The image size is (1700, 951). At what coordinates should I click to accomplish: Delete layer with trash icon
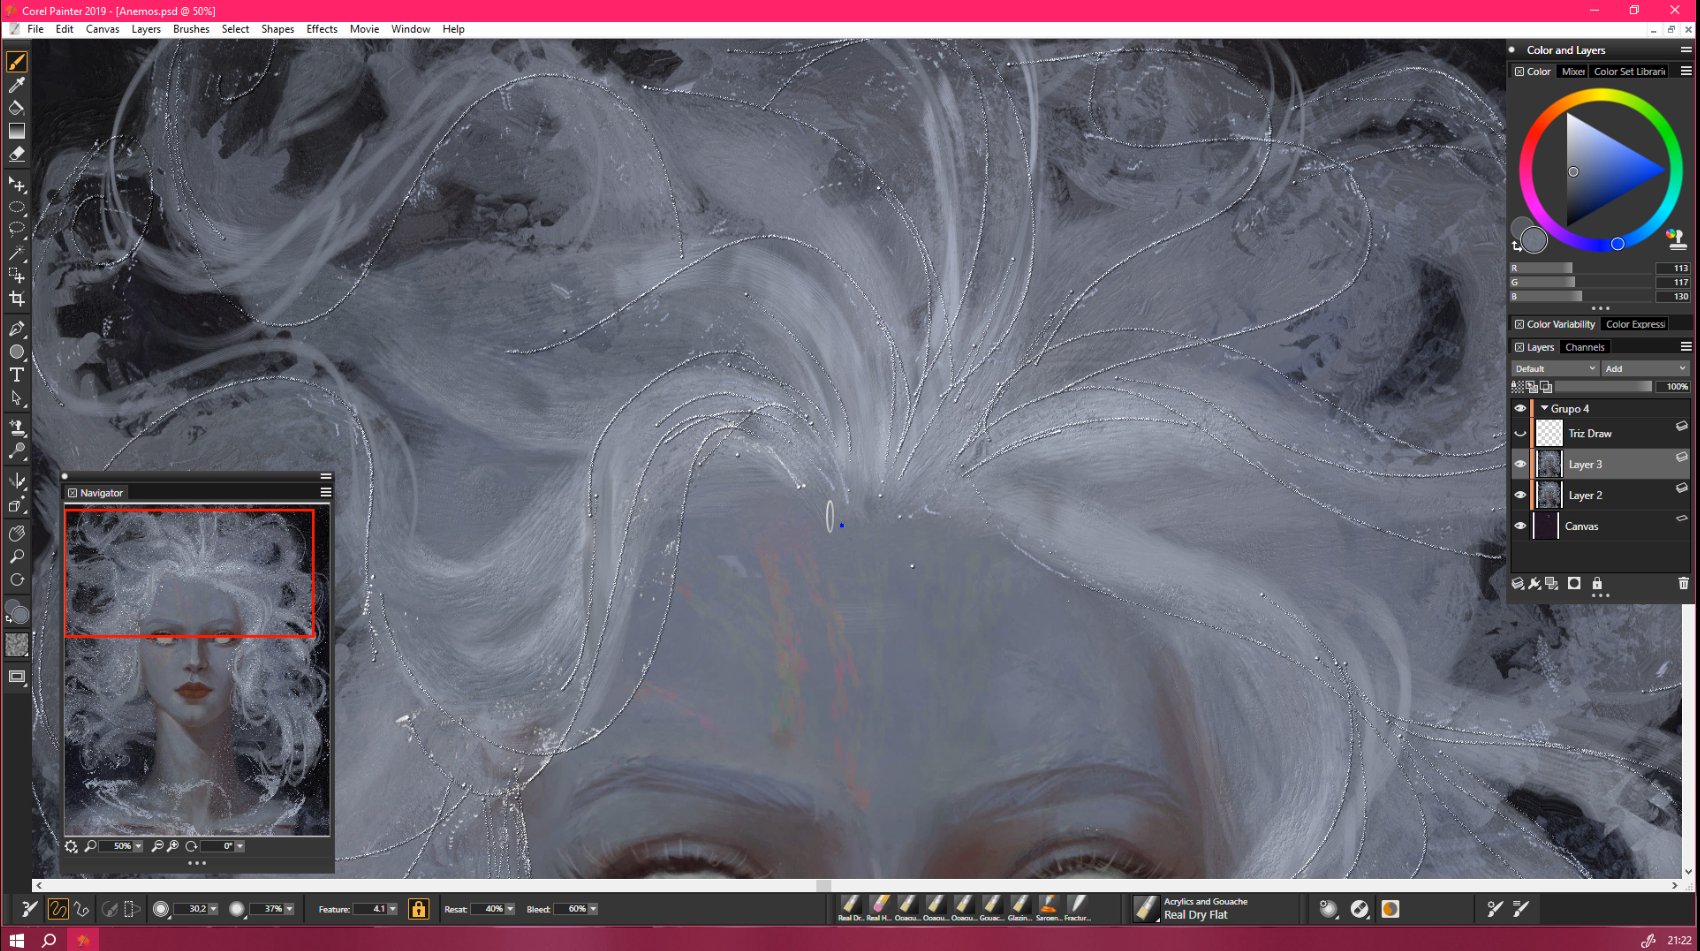1683,583
